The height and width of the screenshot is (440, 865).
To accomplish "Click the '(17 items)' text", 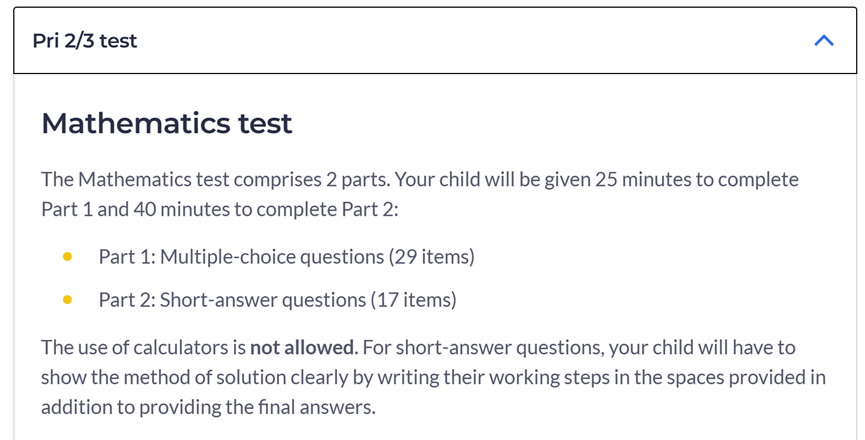I will (x=413, y=300).
